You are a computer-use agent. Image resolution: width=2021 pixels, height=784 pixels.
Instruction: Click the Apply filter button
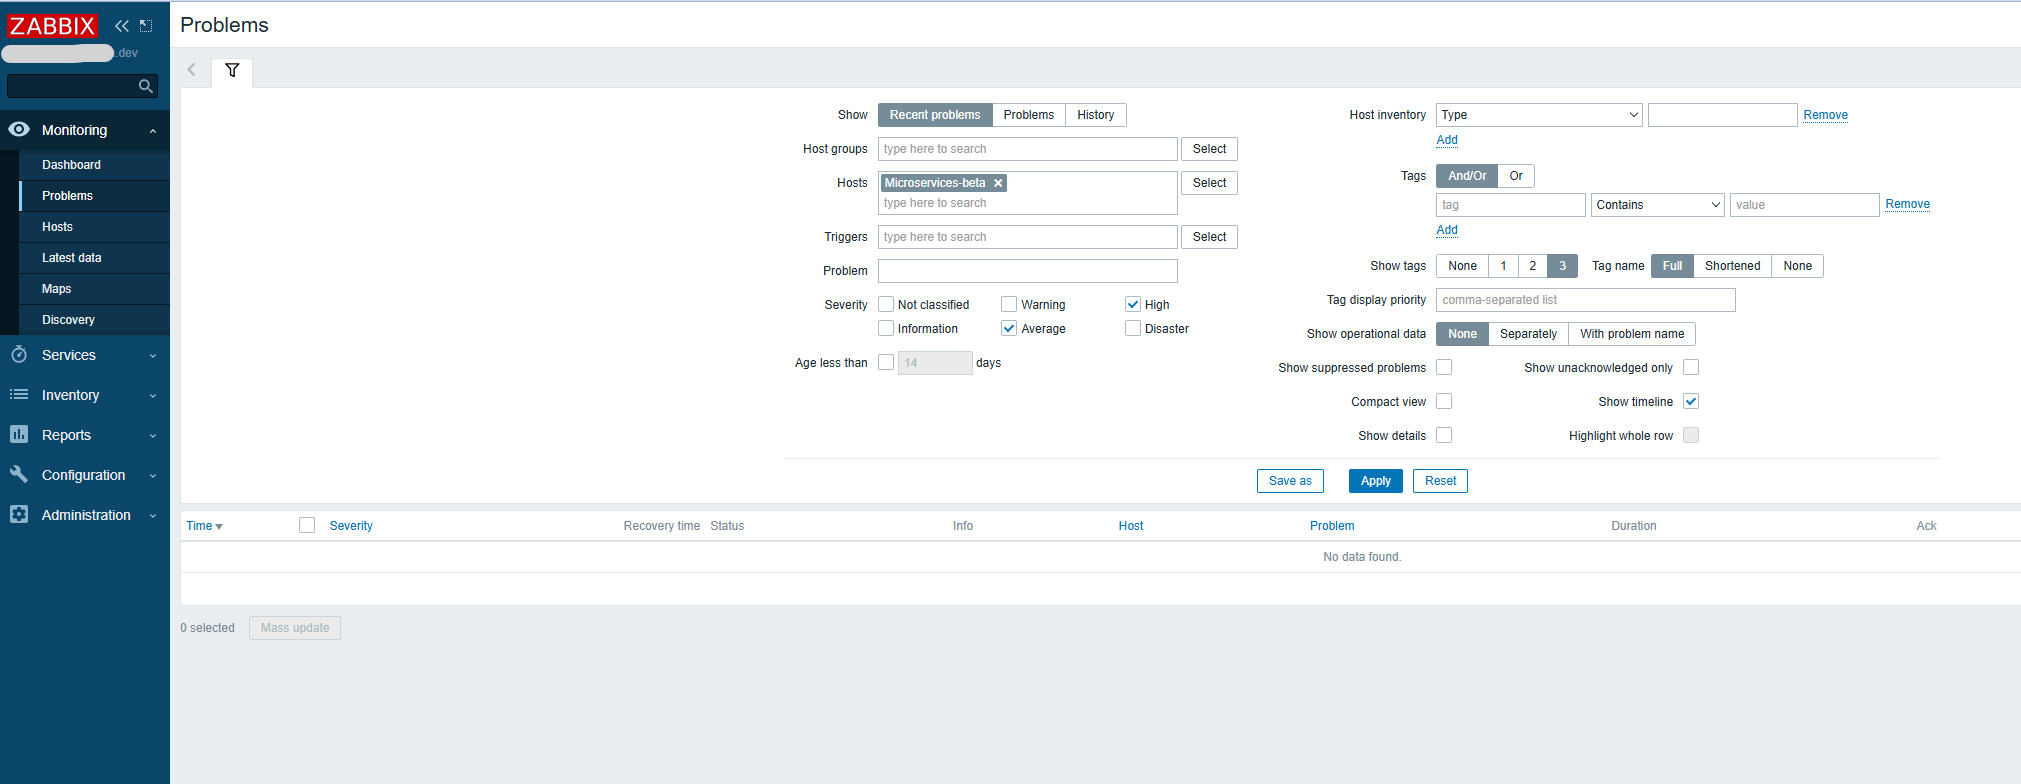pyautogui.click(x=1376, y=481)
